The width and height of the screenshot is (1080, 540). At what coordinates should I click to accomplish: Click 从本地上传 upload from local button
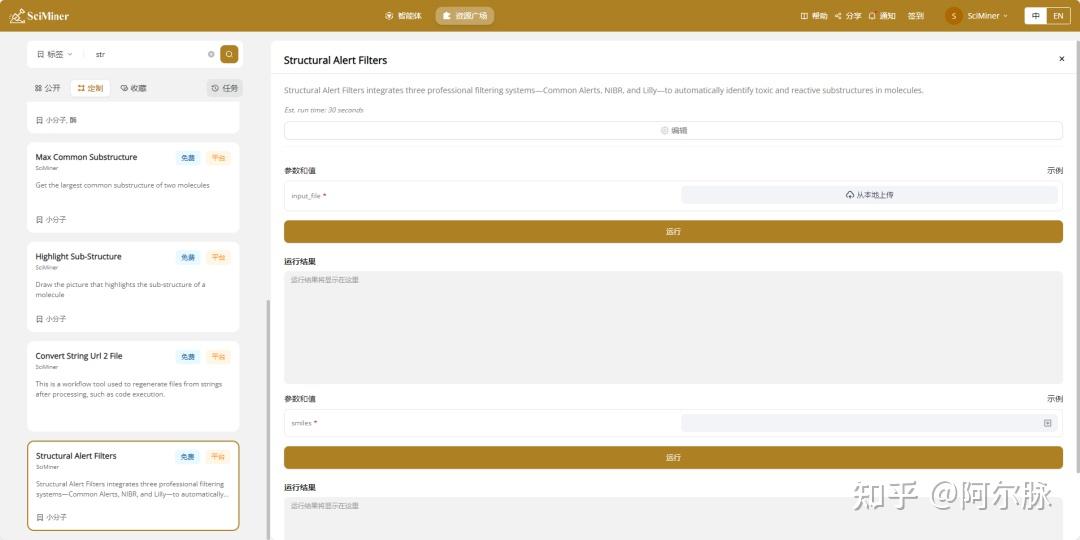[x=869, y=195]
